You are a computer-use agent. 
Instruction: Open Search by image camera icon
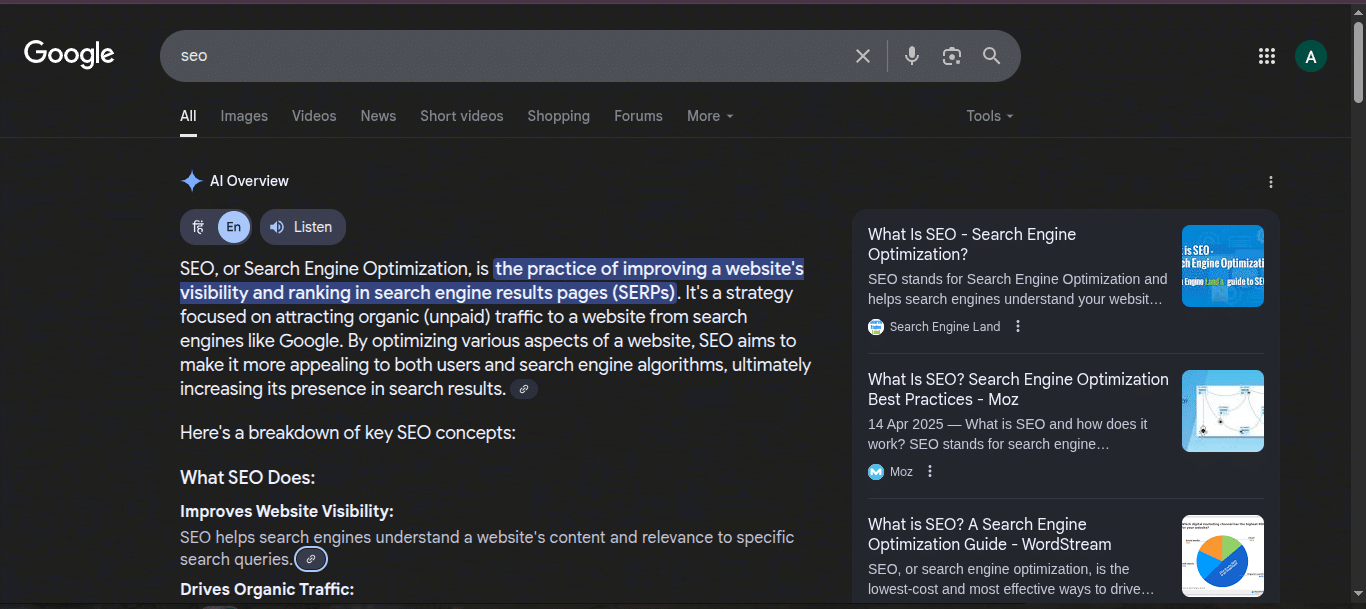click(x=952, y=56)
